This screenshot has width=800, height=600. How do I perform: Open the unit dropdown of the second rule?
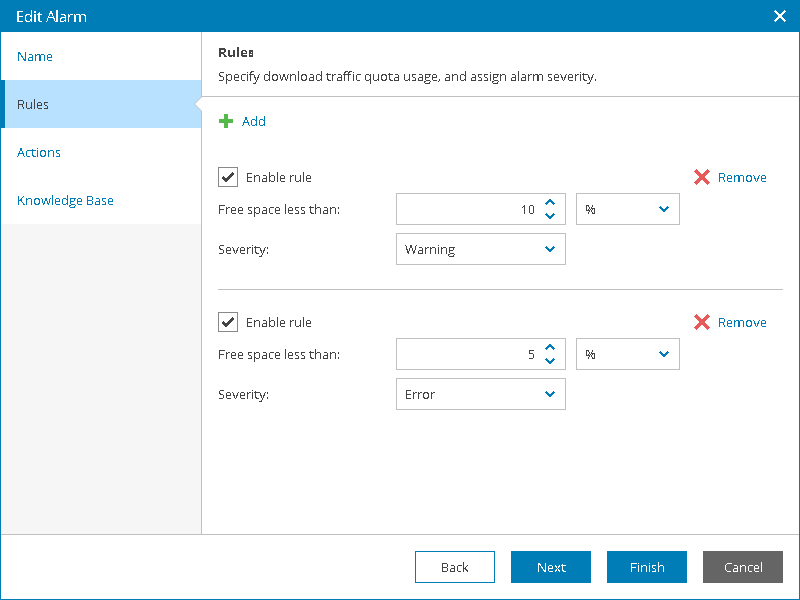coord(628,354)
